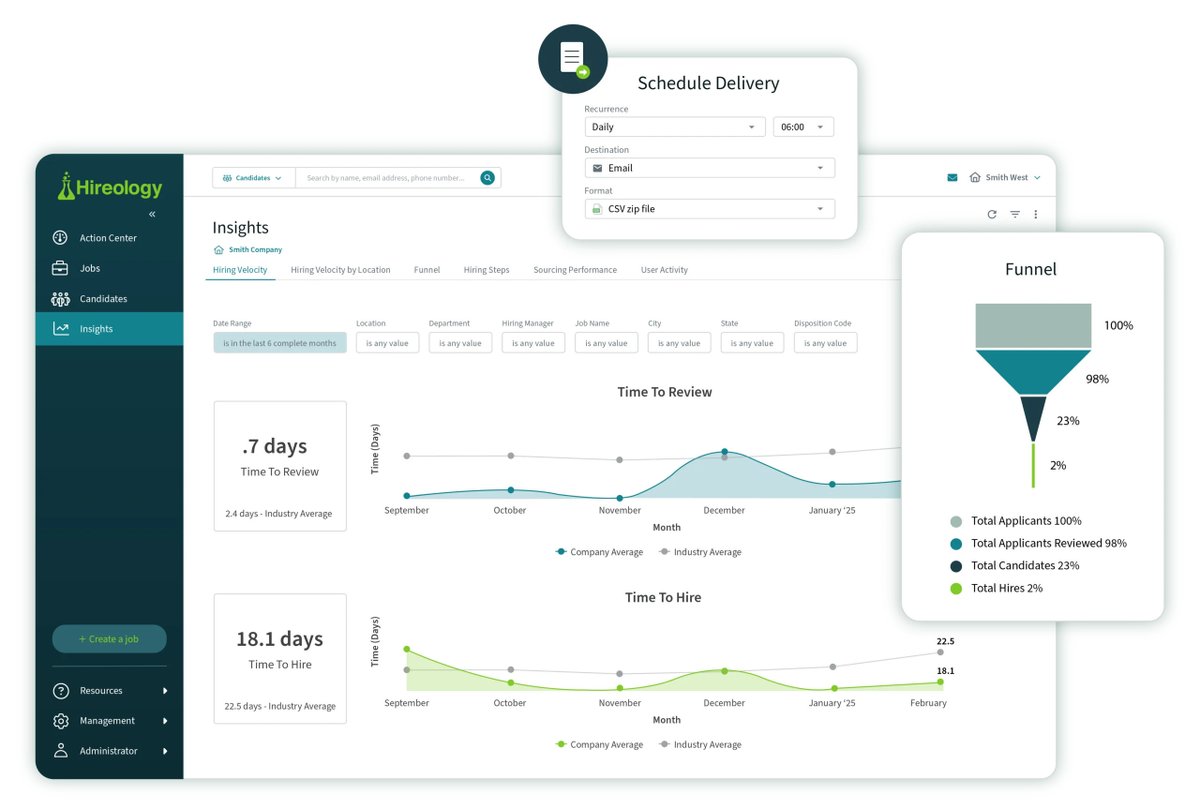Collapse the sidebar with the double-chevron control
The image size is (1200, 809).
tap(153, 214)
